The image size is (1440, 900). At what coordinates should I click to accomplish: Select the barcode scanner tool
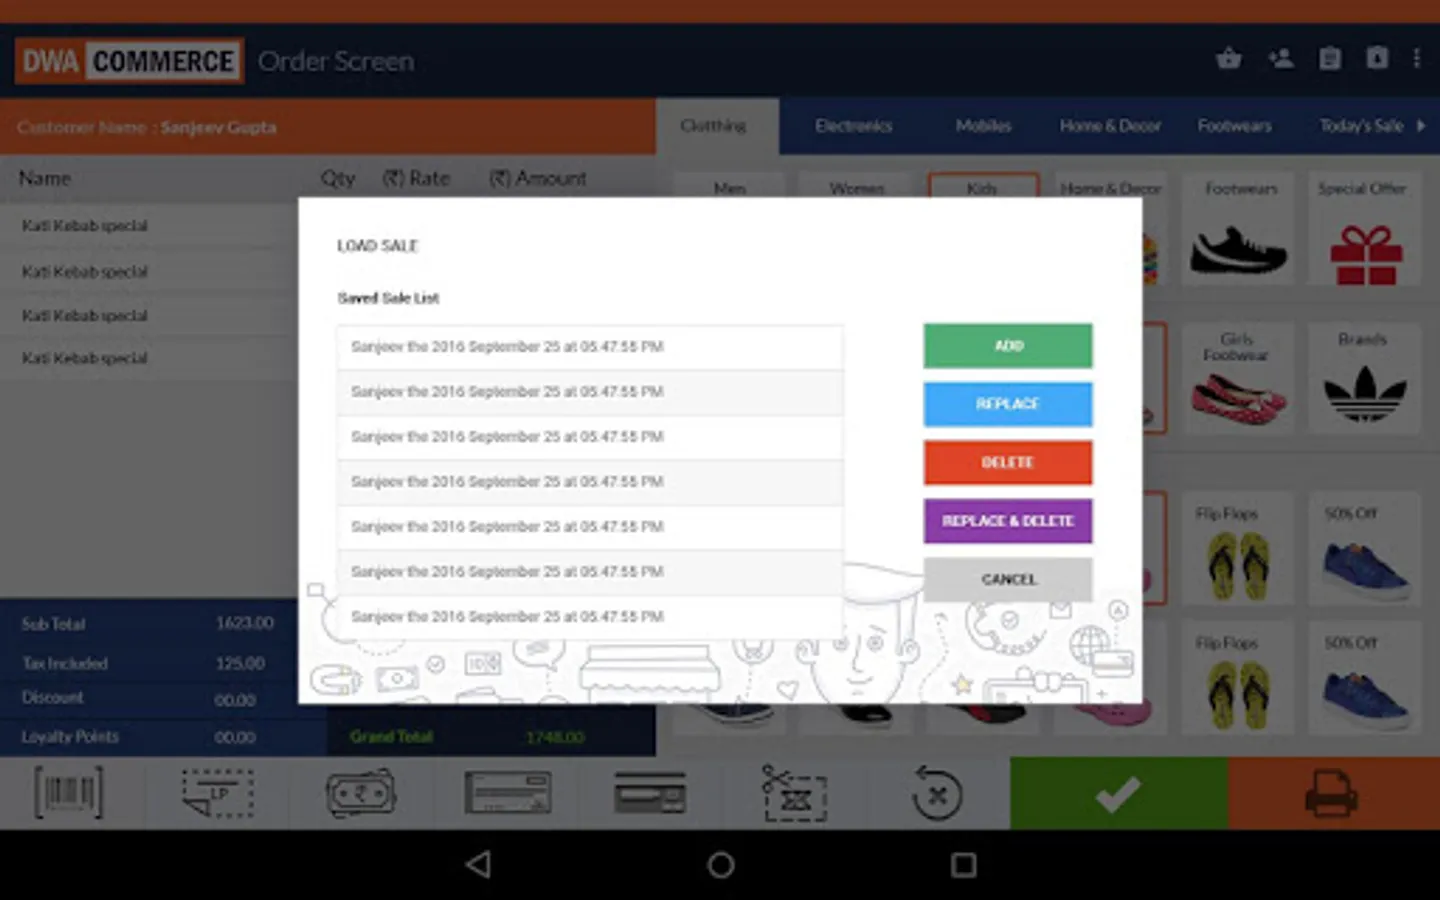66,792
